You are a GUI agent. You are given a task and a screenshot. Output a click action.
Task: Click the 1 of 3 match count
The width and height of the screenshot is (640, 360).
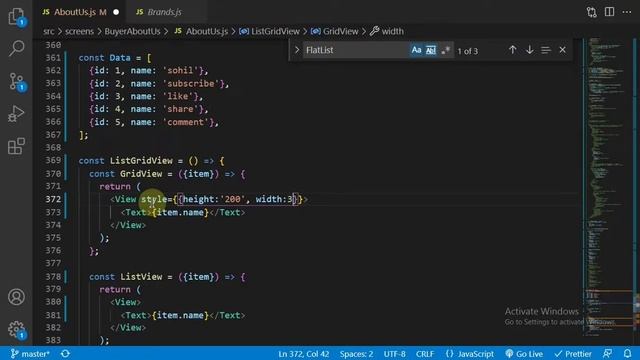pyautogui.click(x=468, y=51)
